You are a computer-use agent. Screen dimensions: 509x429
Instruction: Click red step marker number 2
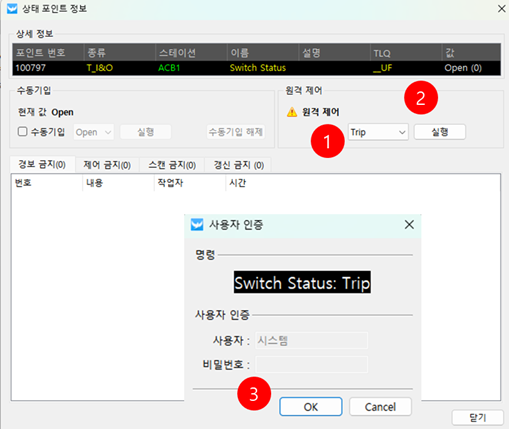[x=421, y=98]
